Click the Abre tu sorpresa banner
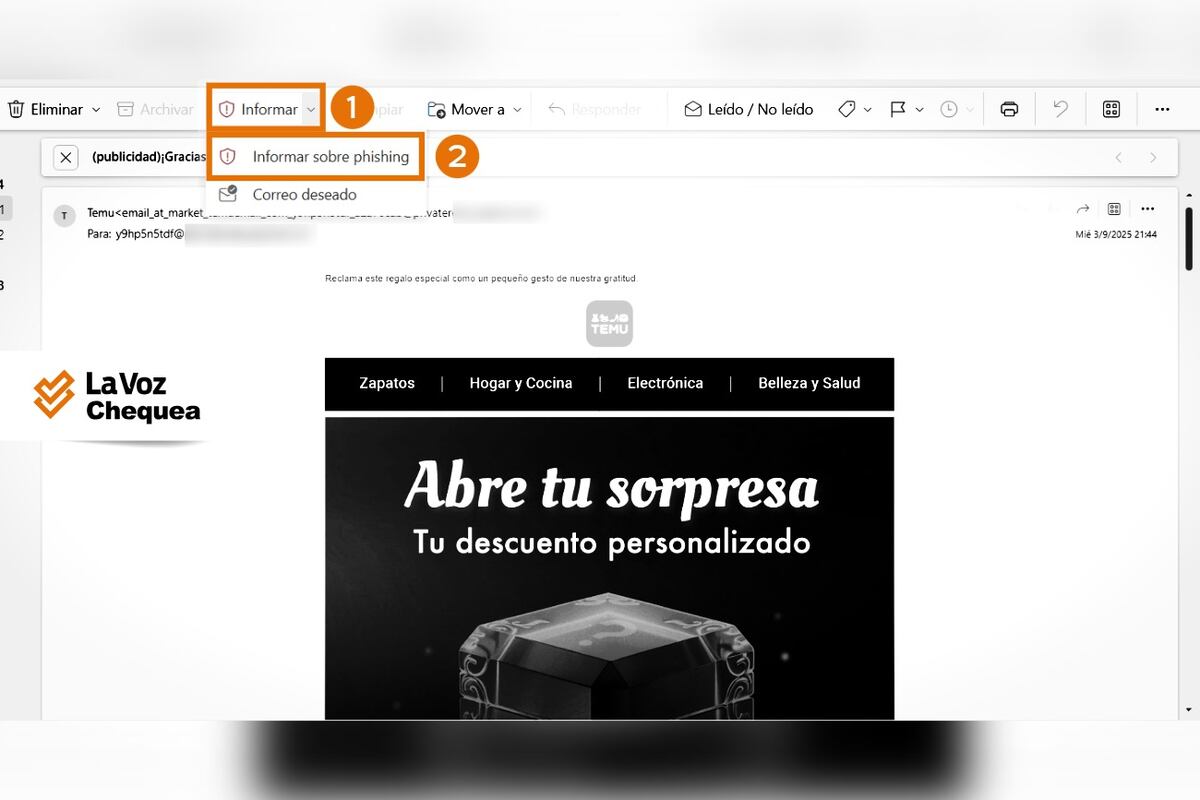1200x800 pixels. click(610, 567)
